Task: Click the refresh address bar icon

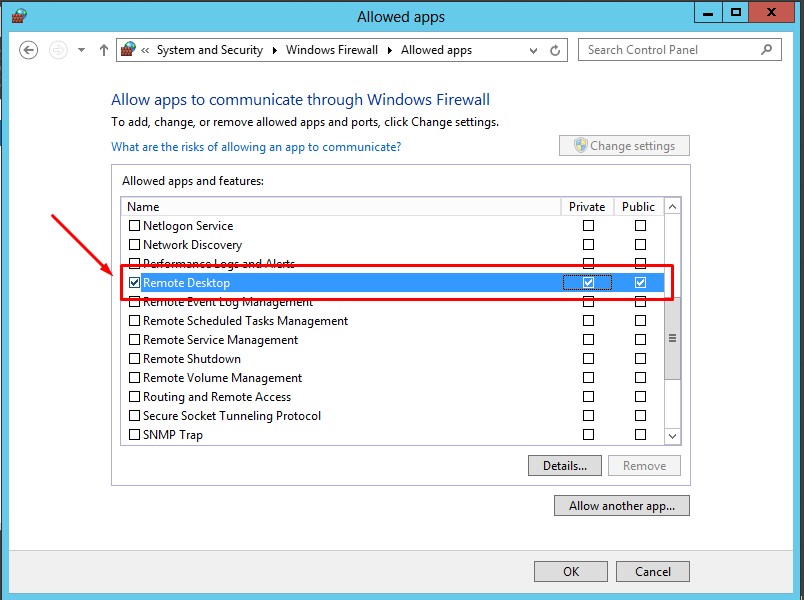Action: coord(558,50)
